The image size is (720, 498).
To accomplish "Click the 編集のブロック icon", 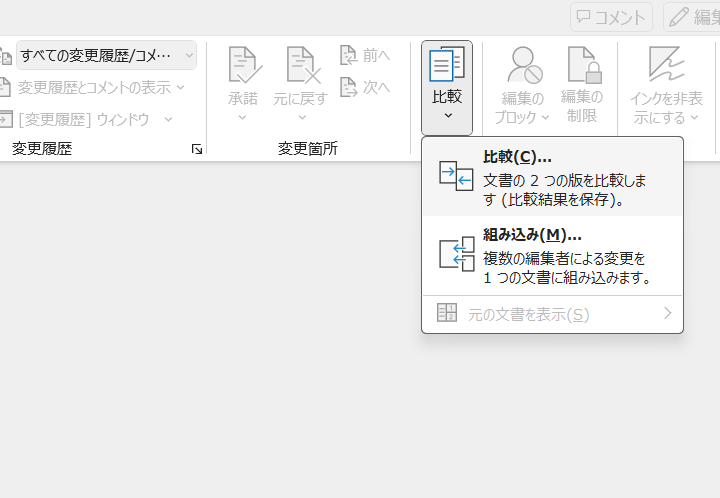I will click(524, 65).
